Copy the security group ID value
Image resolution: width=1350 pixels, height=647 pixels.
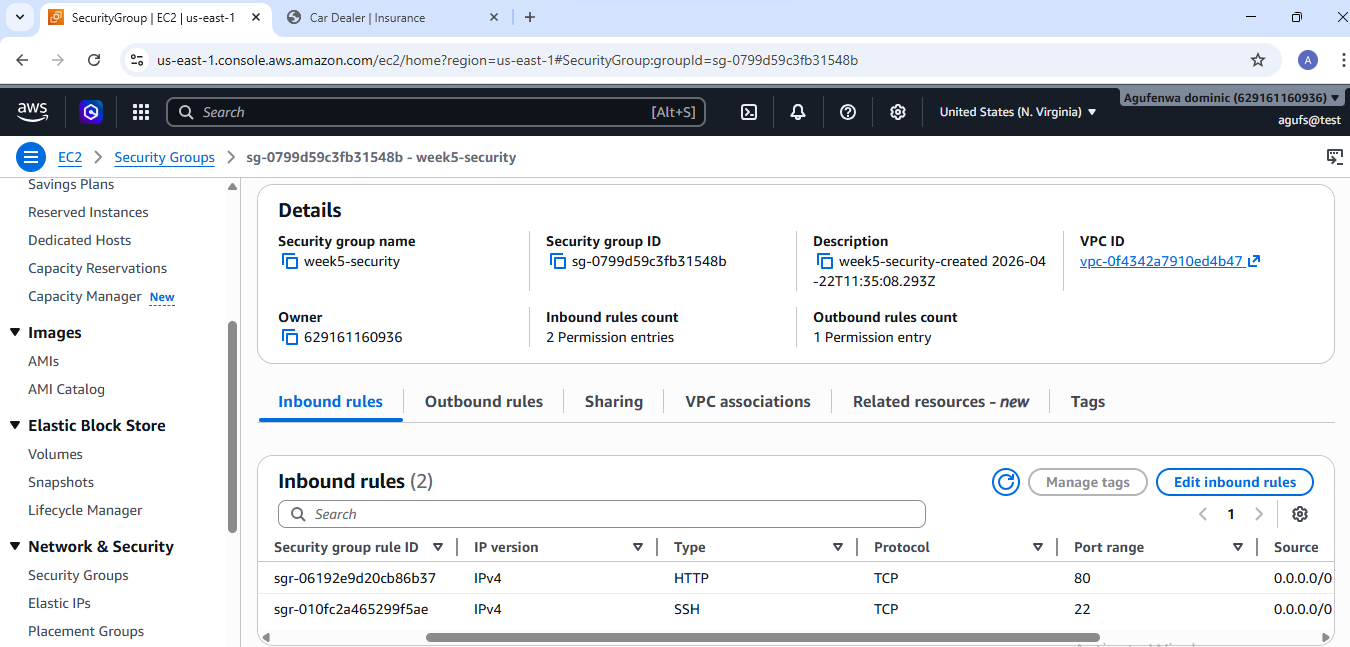[x=558, y=262]
